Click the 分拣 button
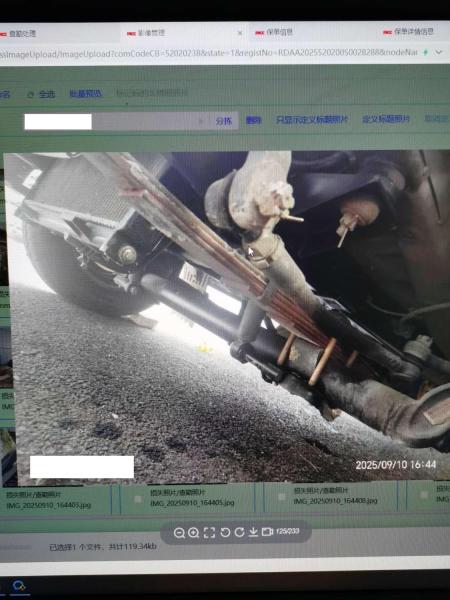 point(224,121)
